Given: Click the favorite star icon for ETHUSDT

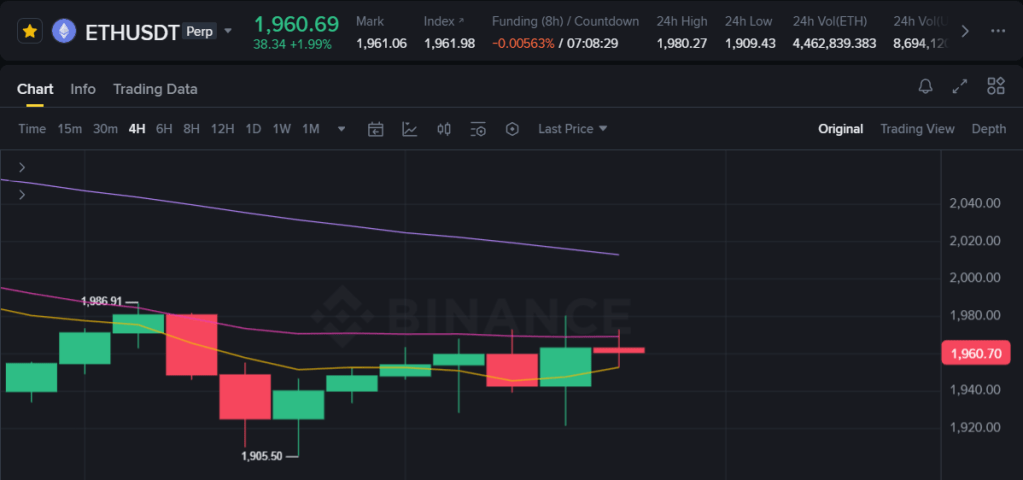Looking at the screenshot, I should tap(30, 31).
